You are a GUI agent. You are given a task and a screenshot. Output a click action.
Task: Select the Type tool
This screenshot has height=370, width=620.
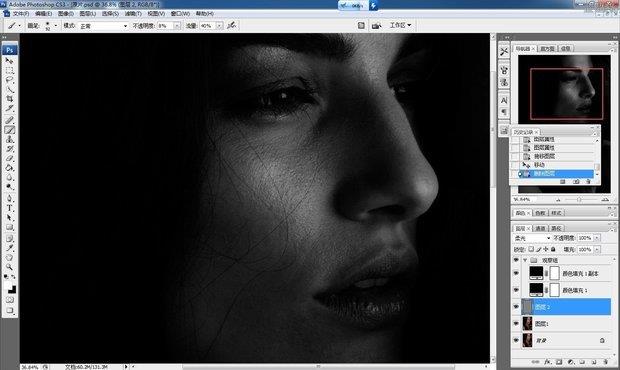click(9, 208)
